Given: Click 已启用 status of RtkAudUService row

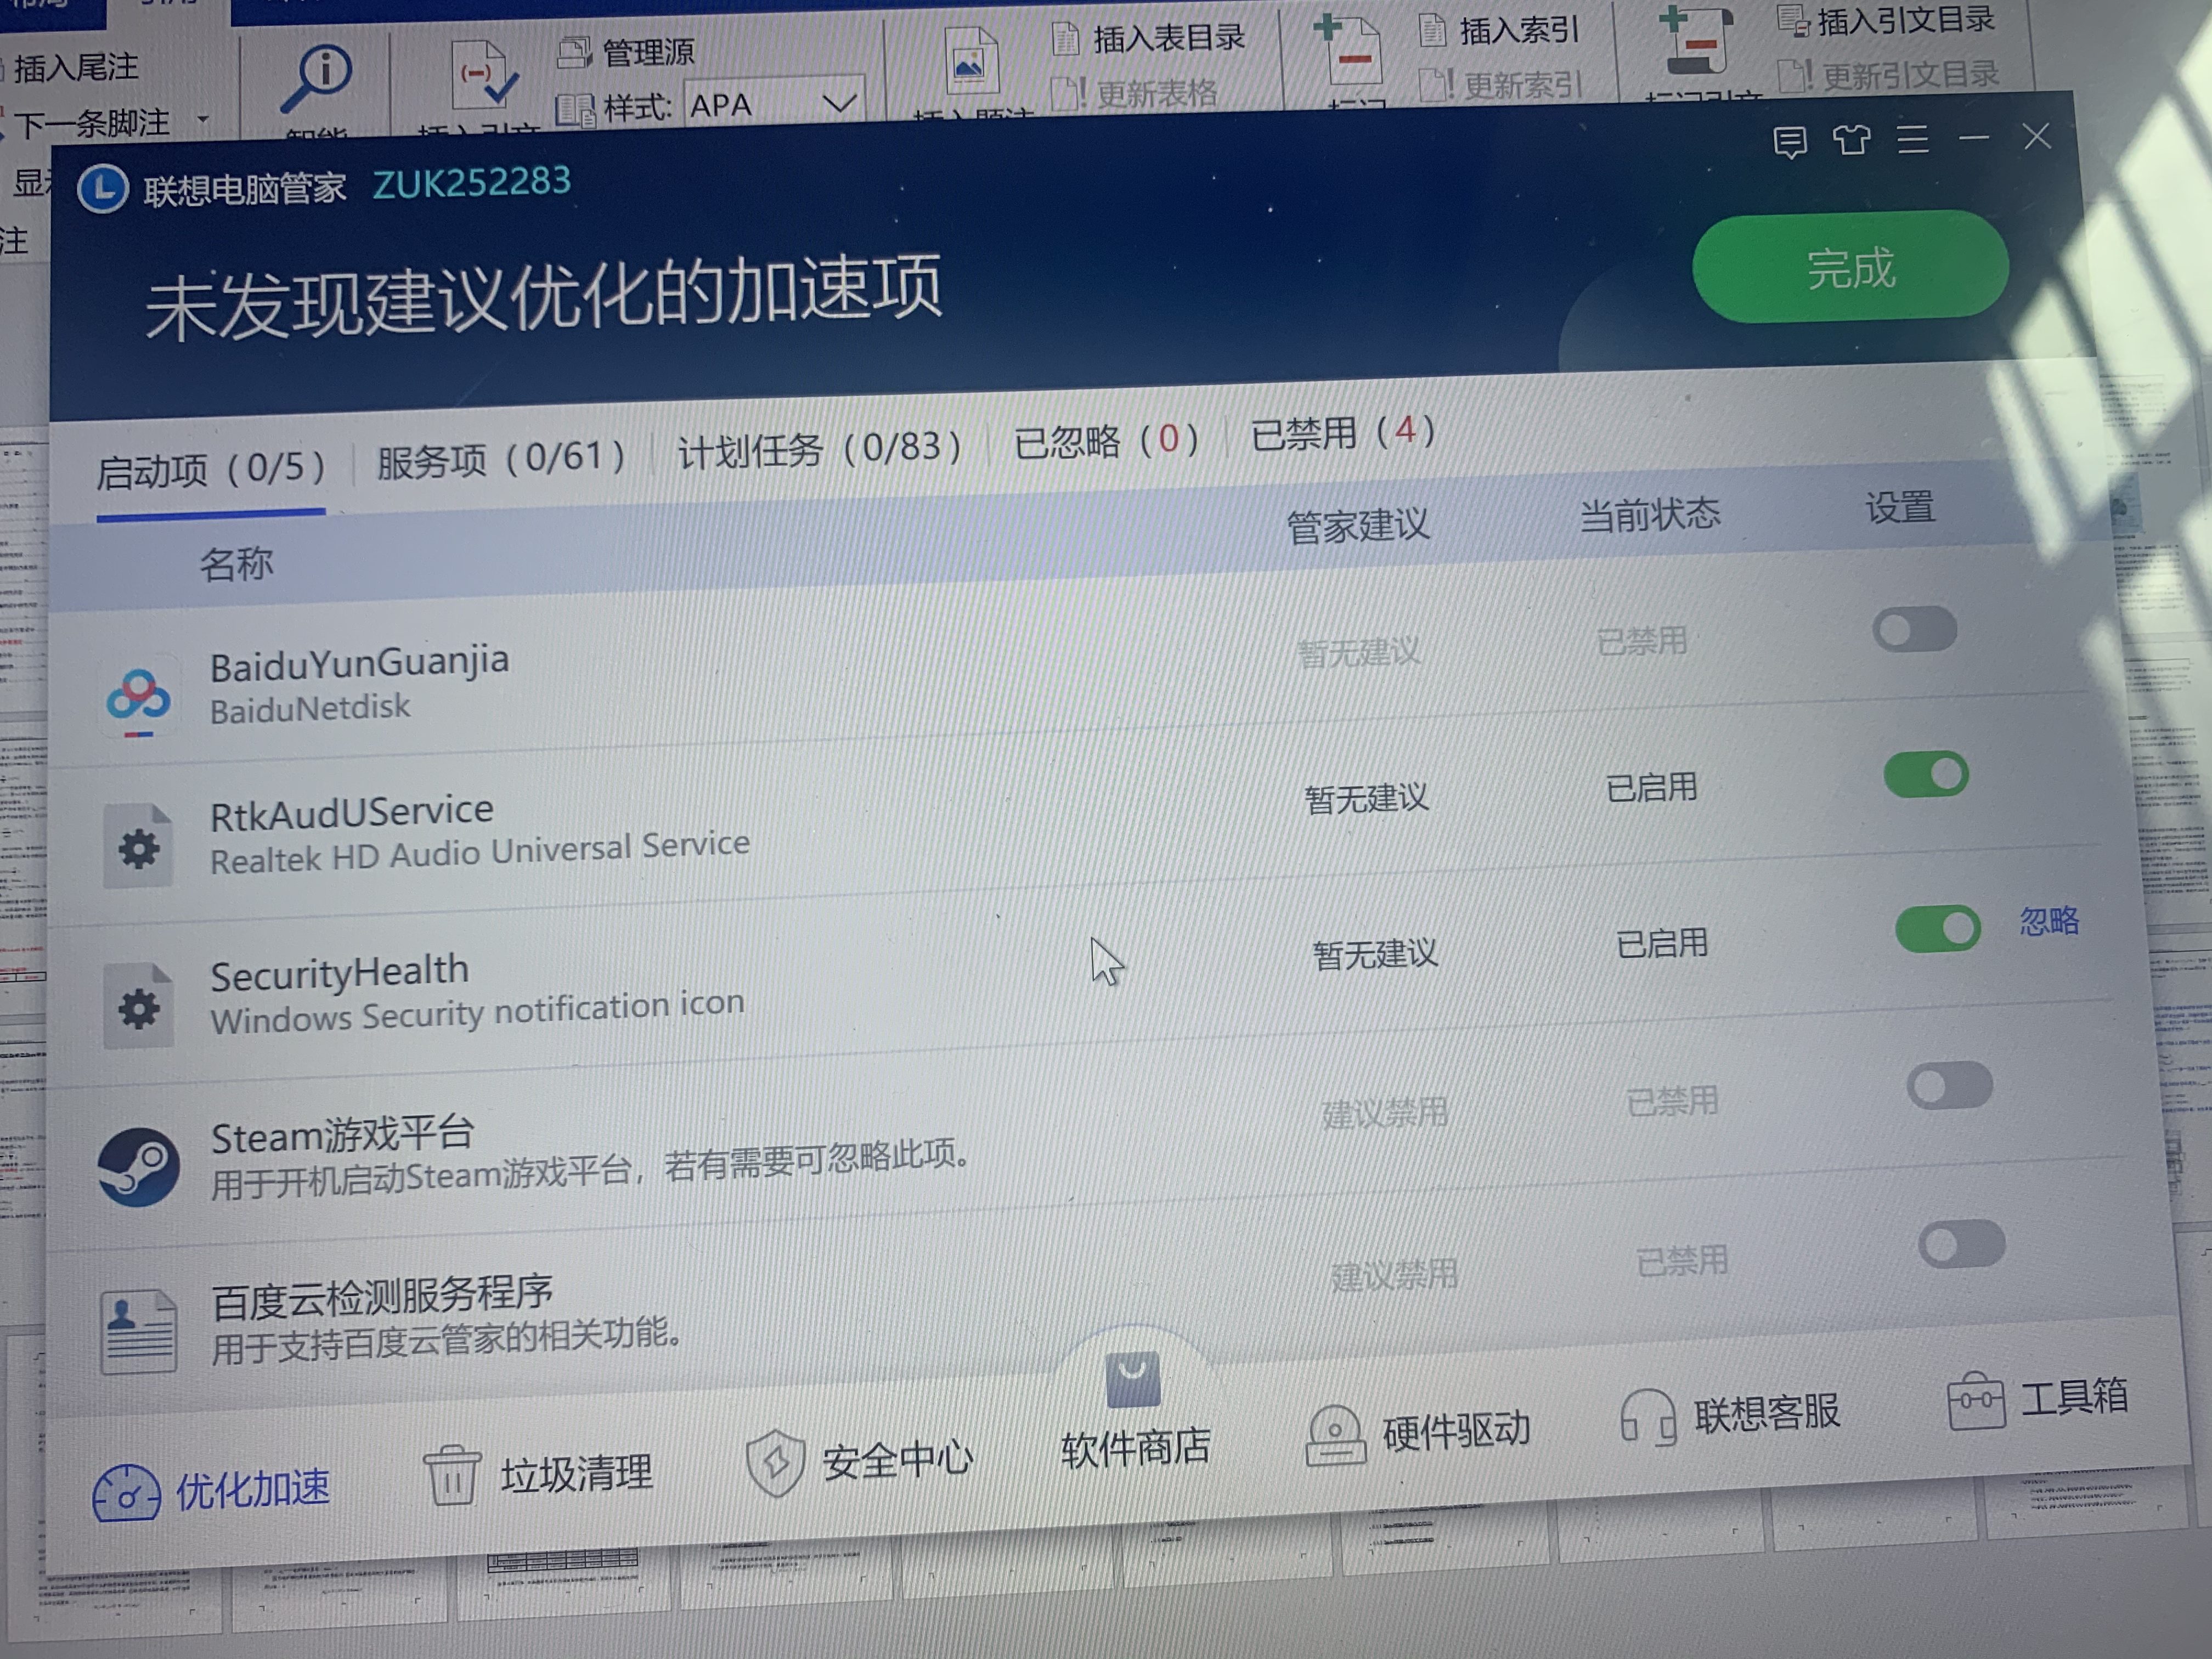Looking at the screenshot, I should pos(1651,788).
